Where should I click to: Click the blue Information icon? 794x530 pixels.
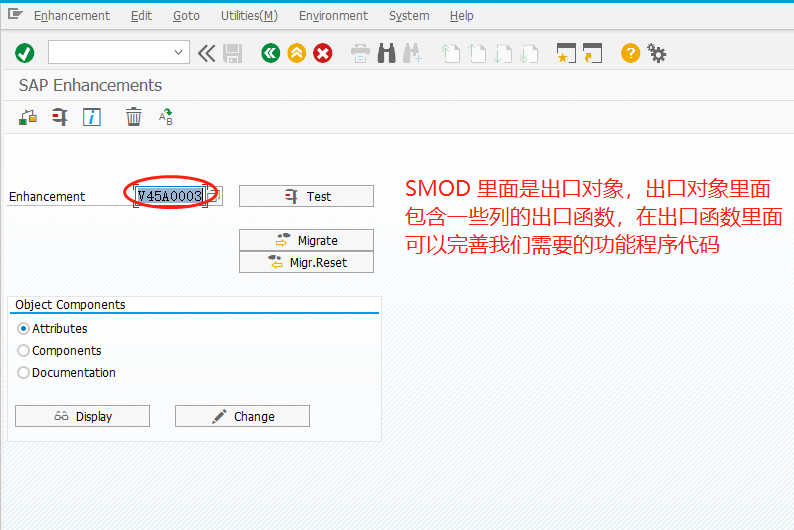point(92,117)
